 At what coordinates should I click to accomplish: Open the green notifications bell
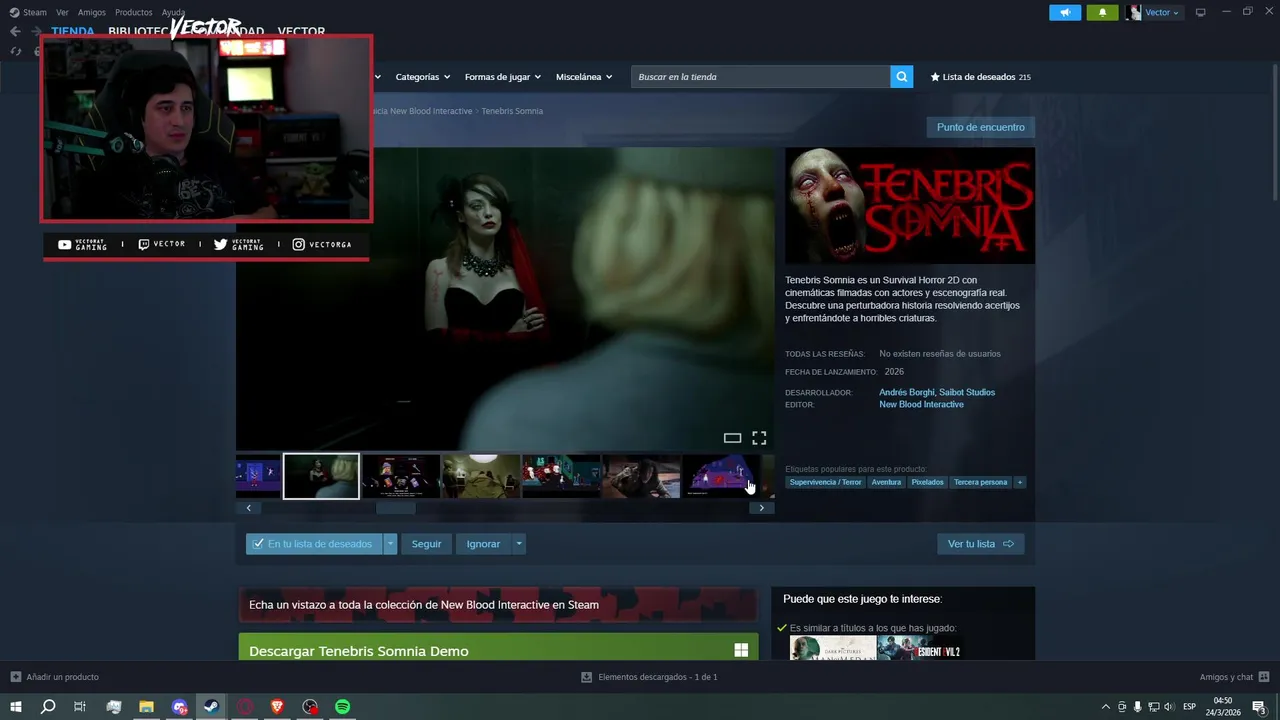click(1102, 12)
